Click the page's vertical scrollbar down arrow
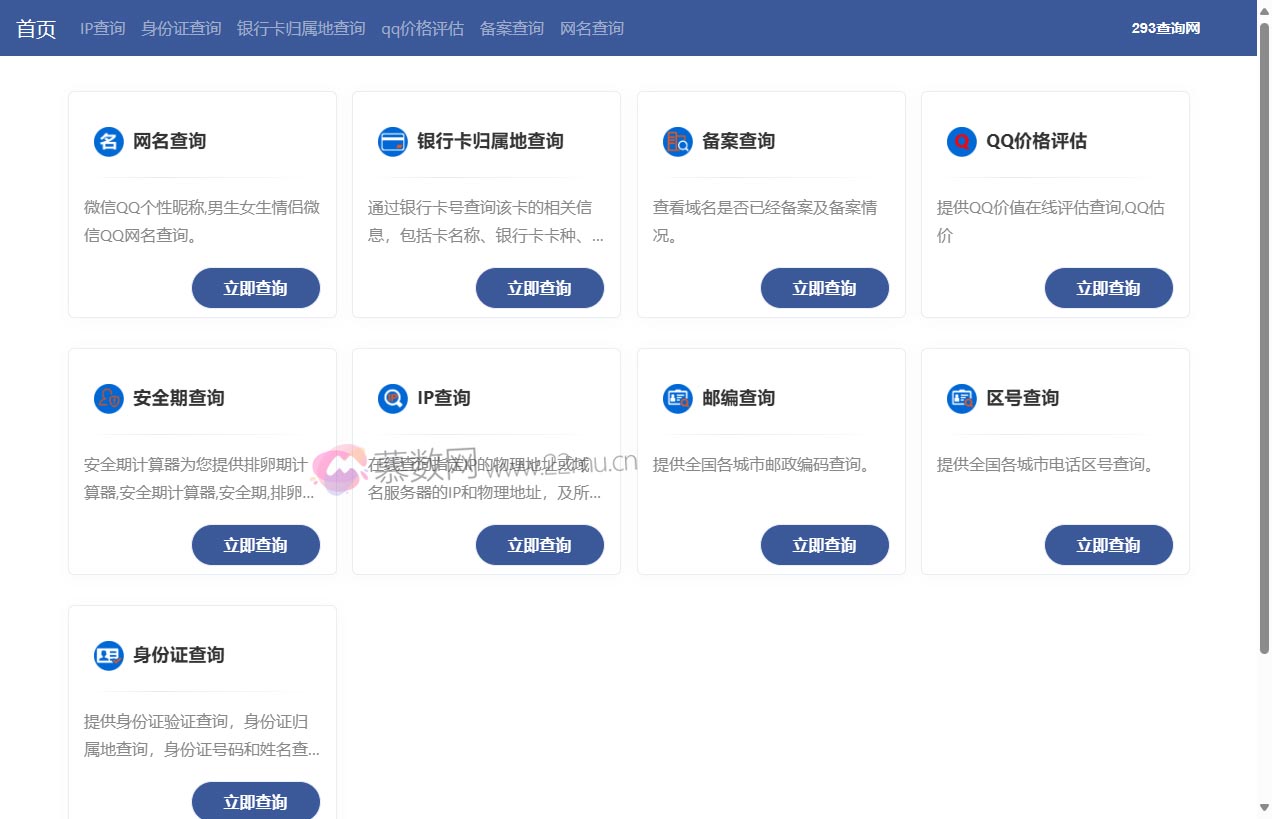Screen dimensions: 1272x819 point(1264,808)
